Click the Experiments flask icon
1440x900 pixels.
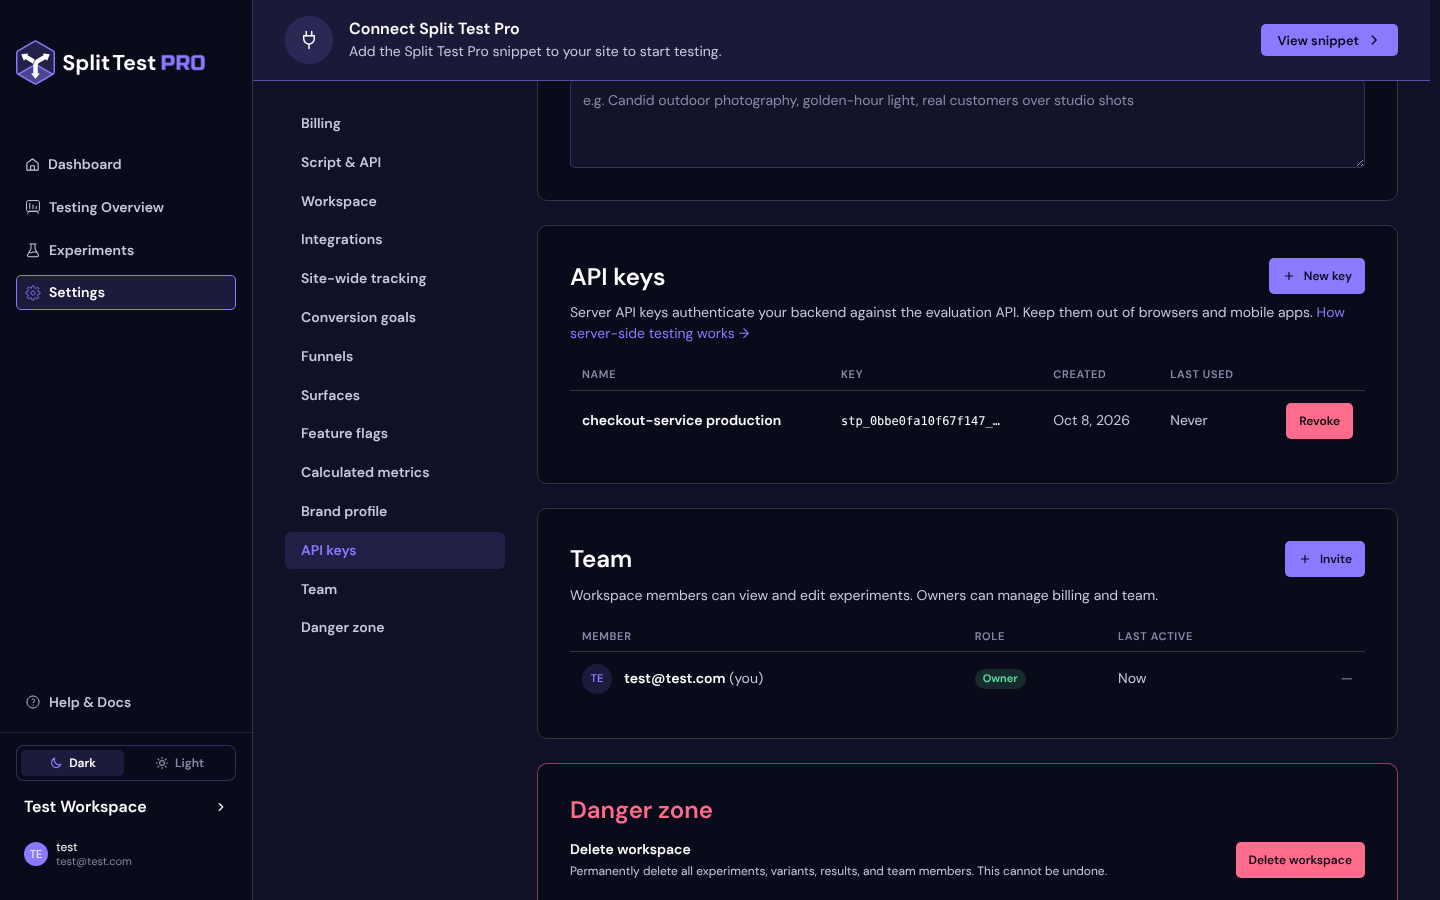pyautogui.click(x=33, y=250)
